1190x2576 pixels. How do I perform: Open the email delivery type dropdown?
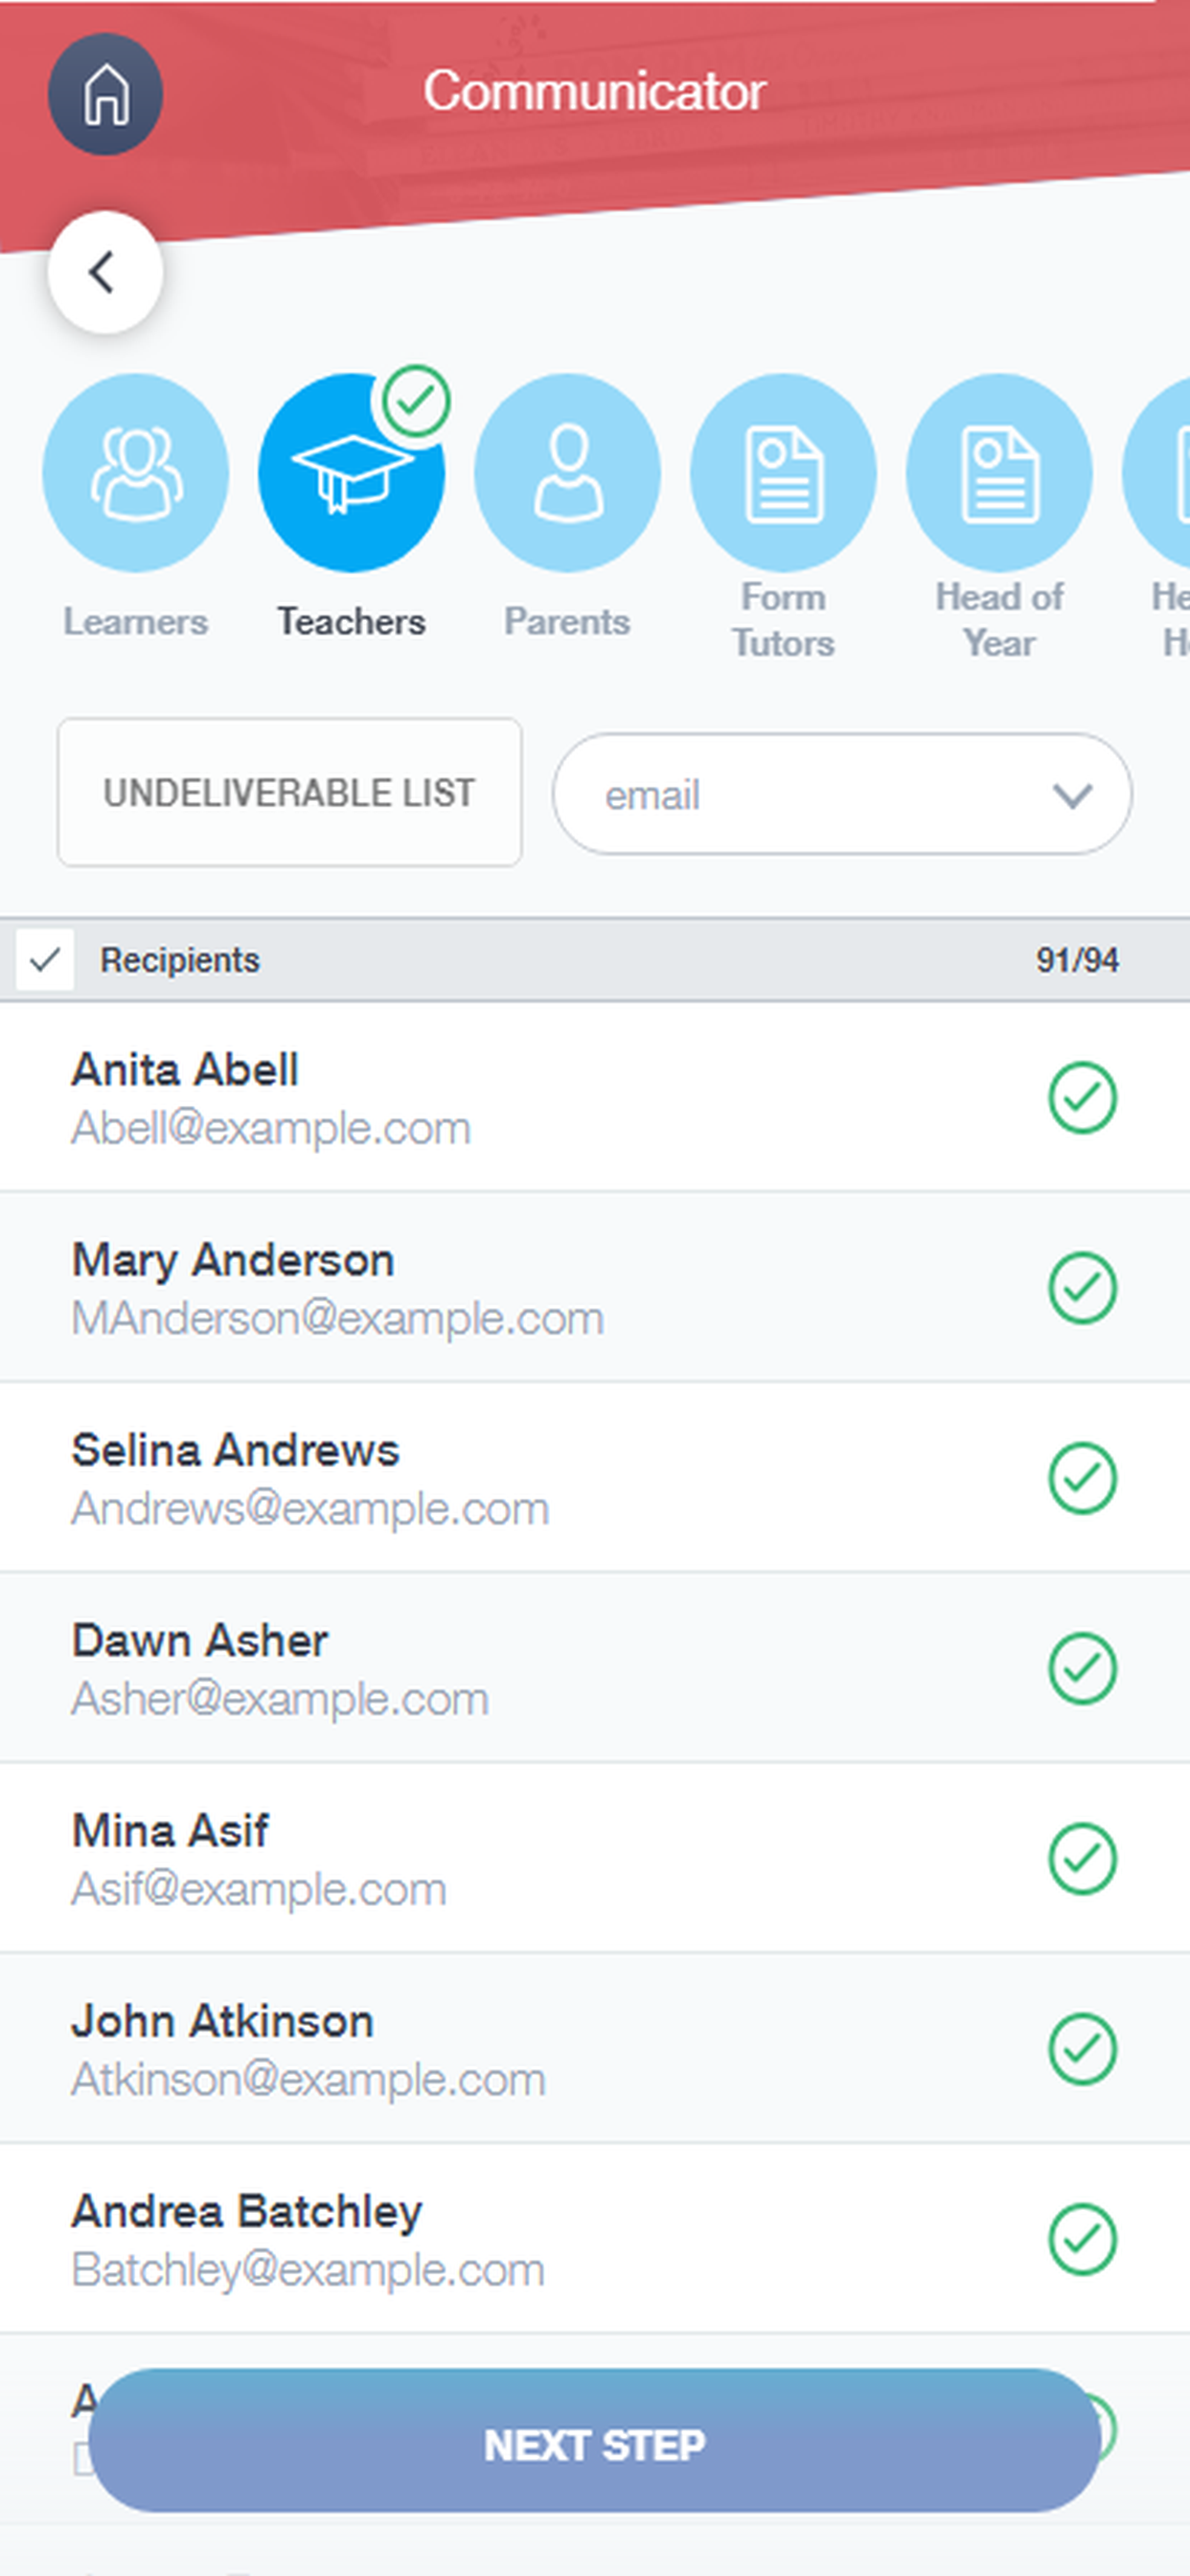click(x=842, y=795)
